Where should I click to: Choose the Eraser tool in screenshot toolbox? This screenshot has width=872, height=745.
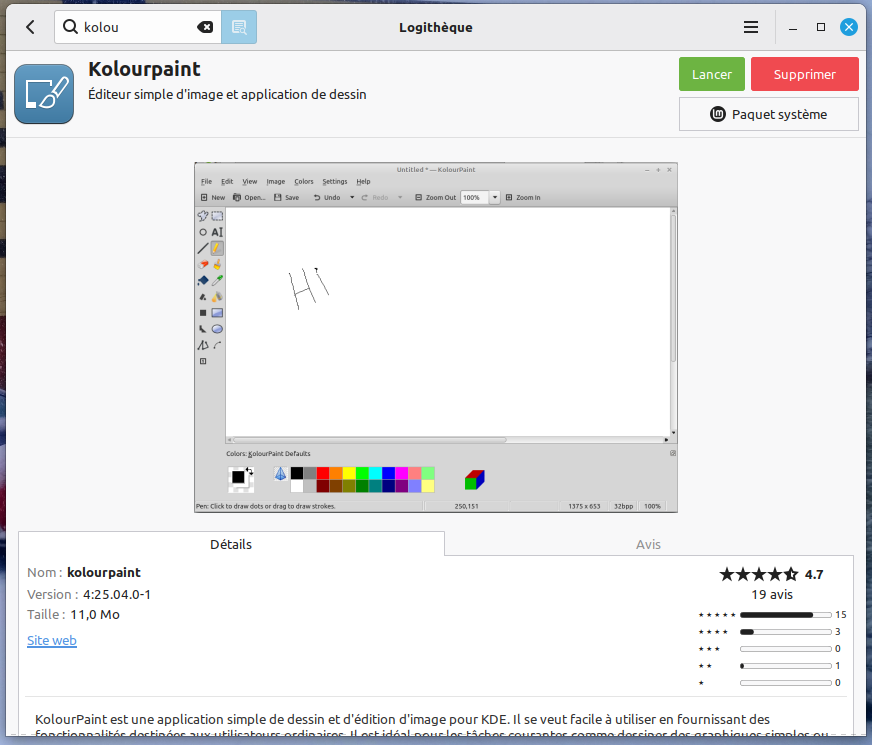pyautogui.click(x=203, y=264)
